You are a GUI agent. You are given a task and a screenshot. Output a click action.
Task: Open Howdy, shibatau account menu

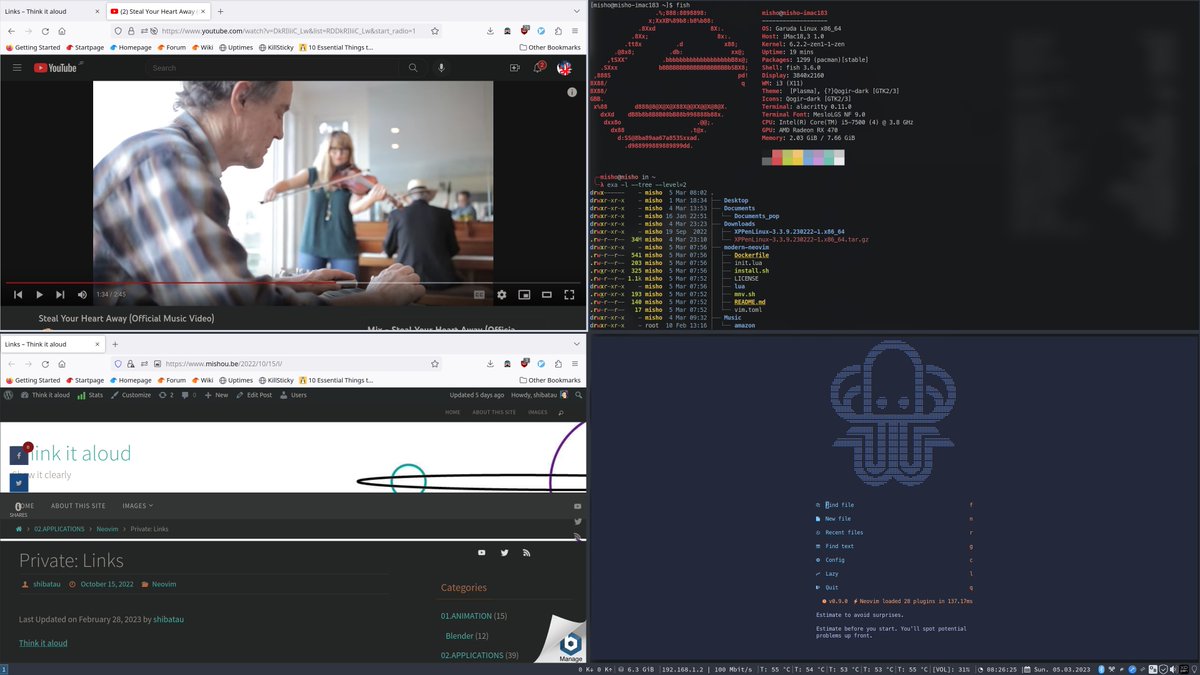[x=539, y=395]
